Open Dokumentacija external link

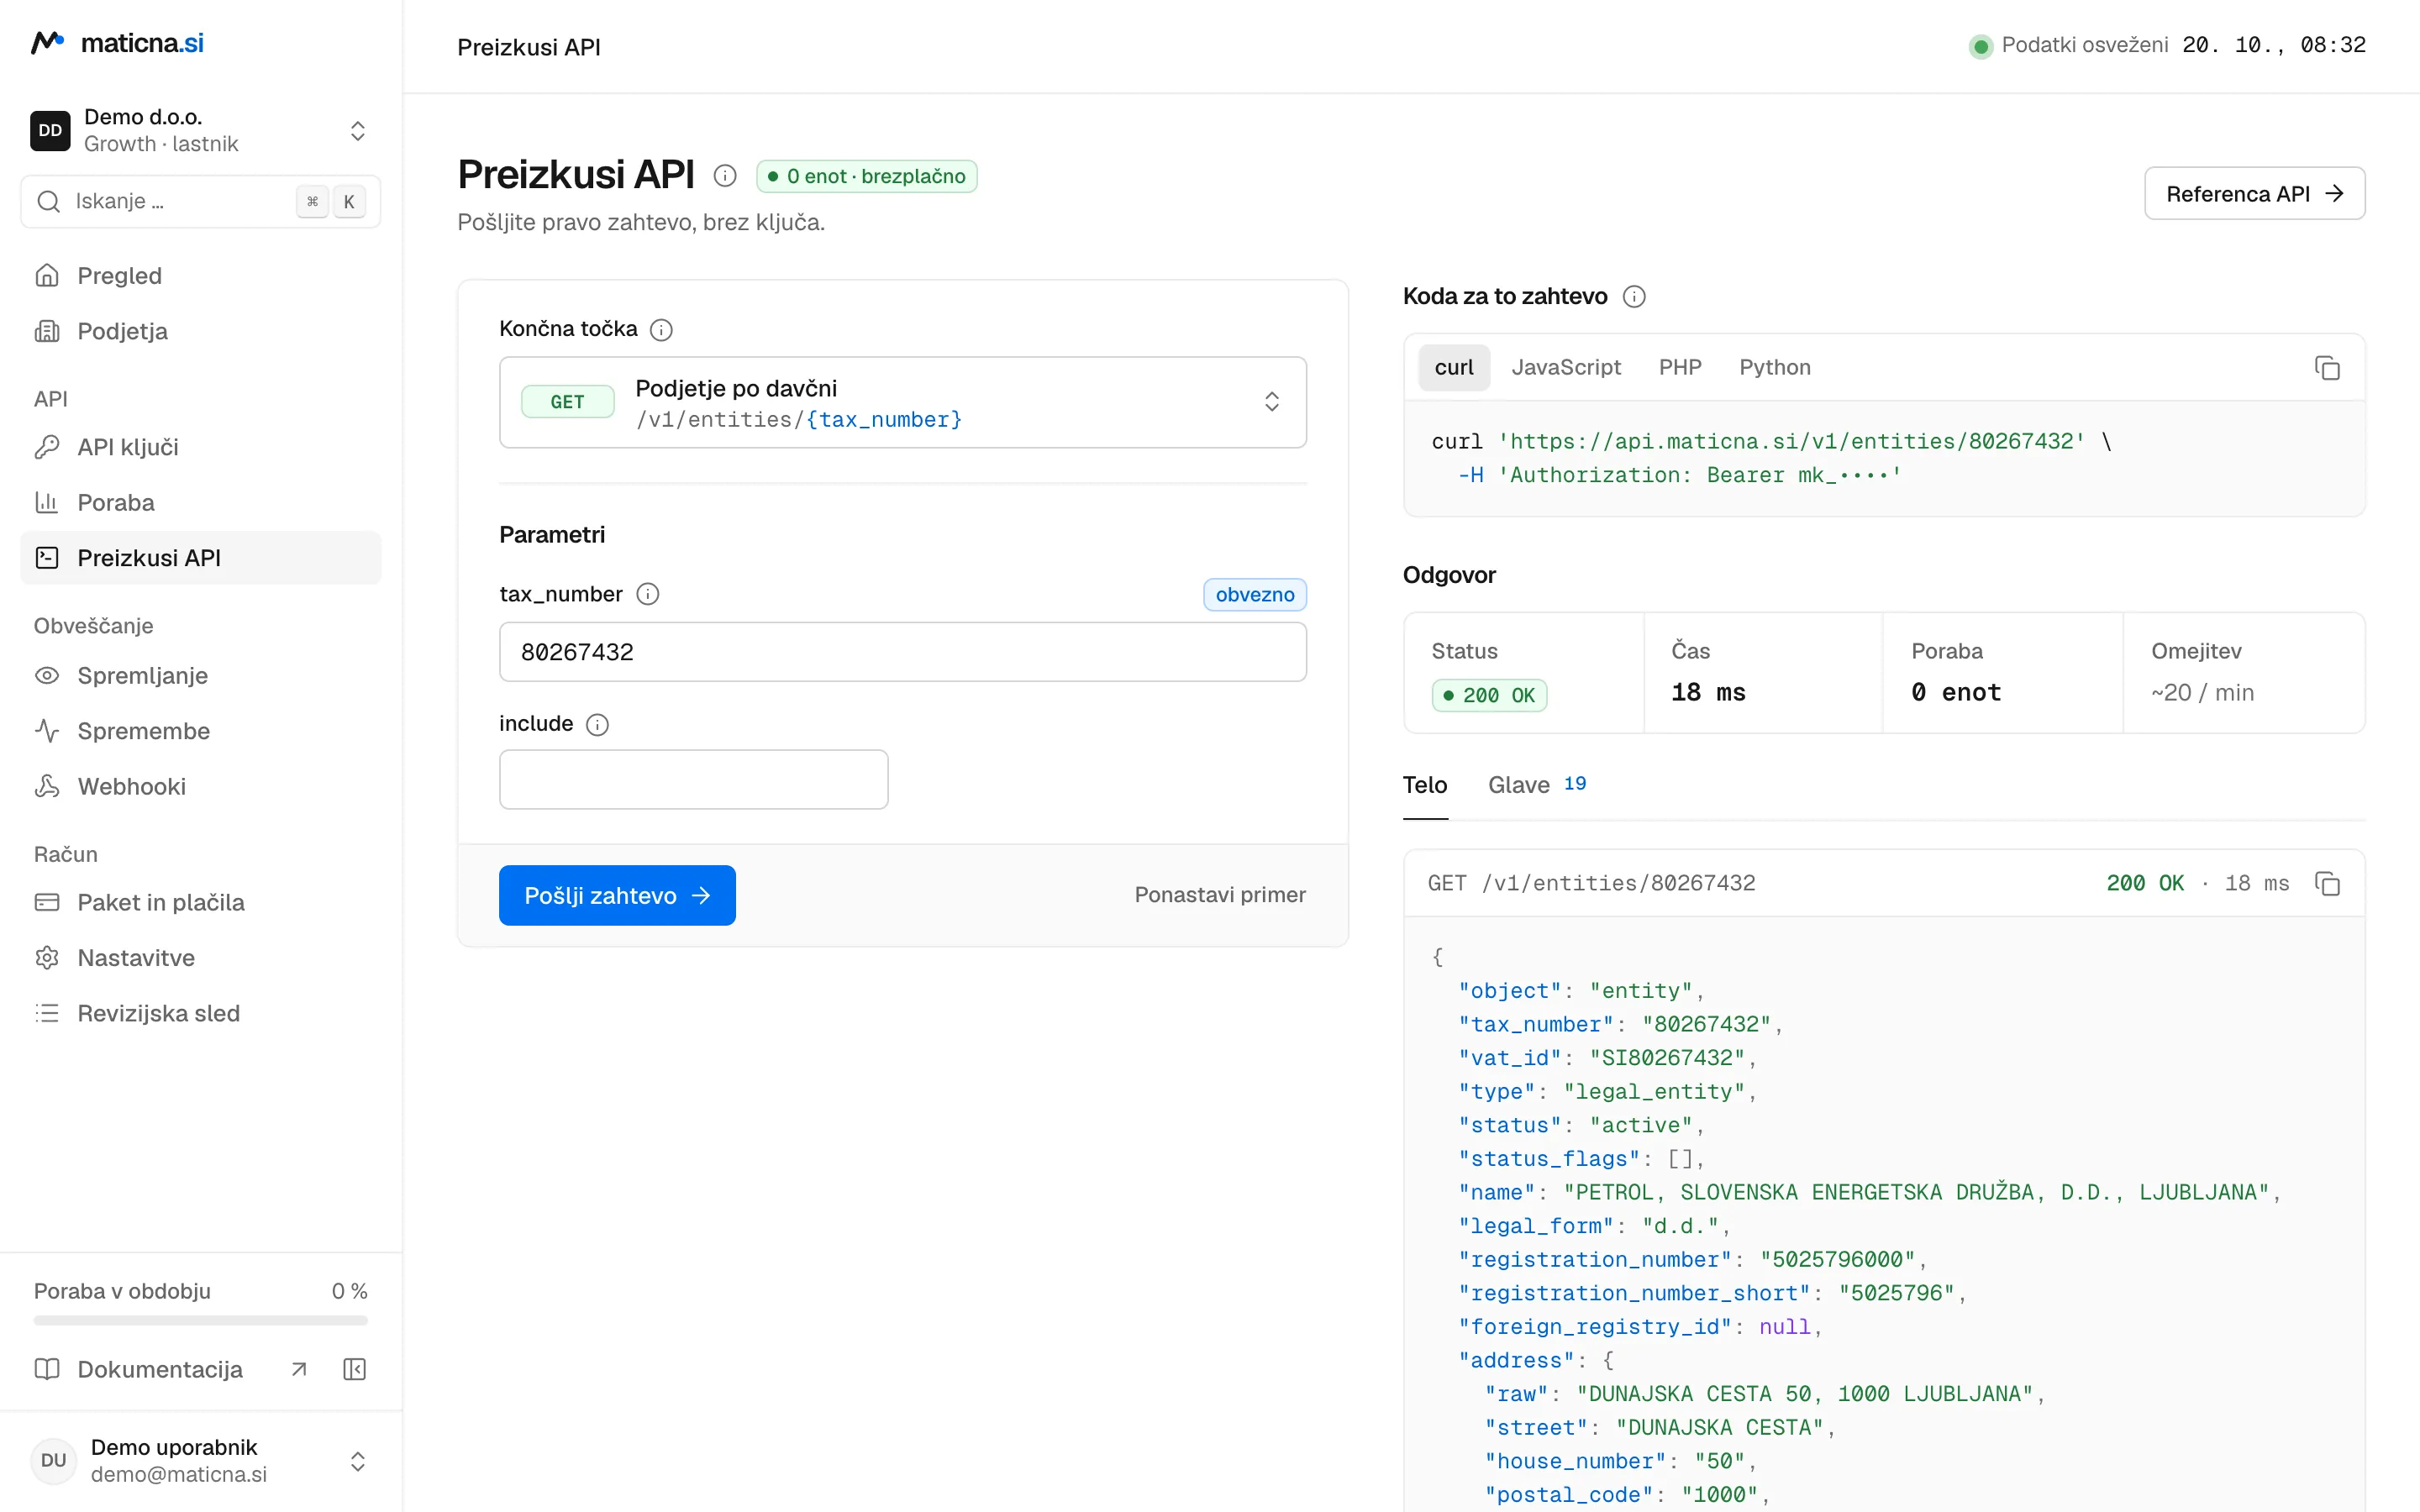(x=170, y=1369)
